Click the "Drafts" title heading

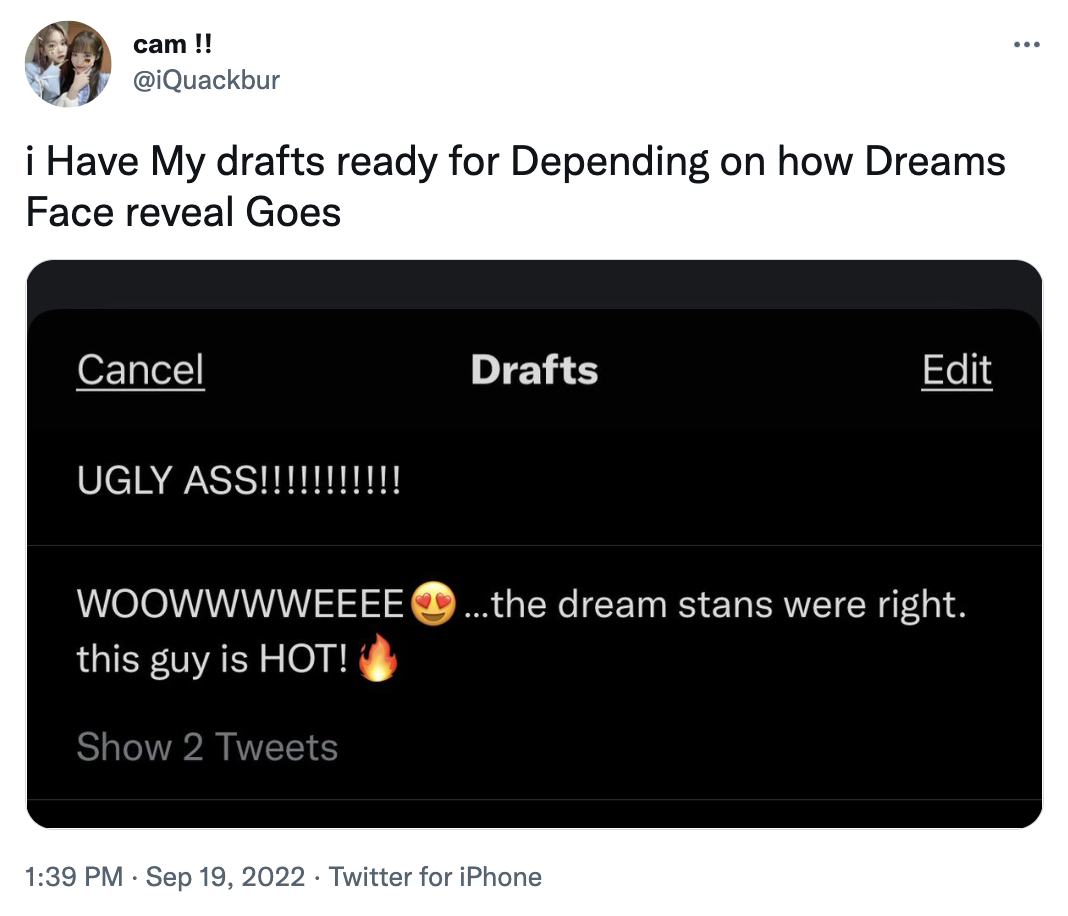534,370
